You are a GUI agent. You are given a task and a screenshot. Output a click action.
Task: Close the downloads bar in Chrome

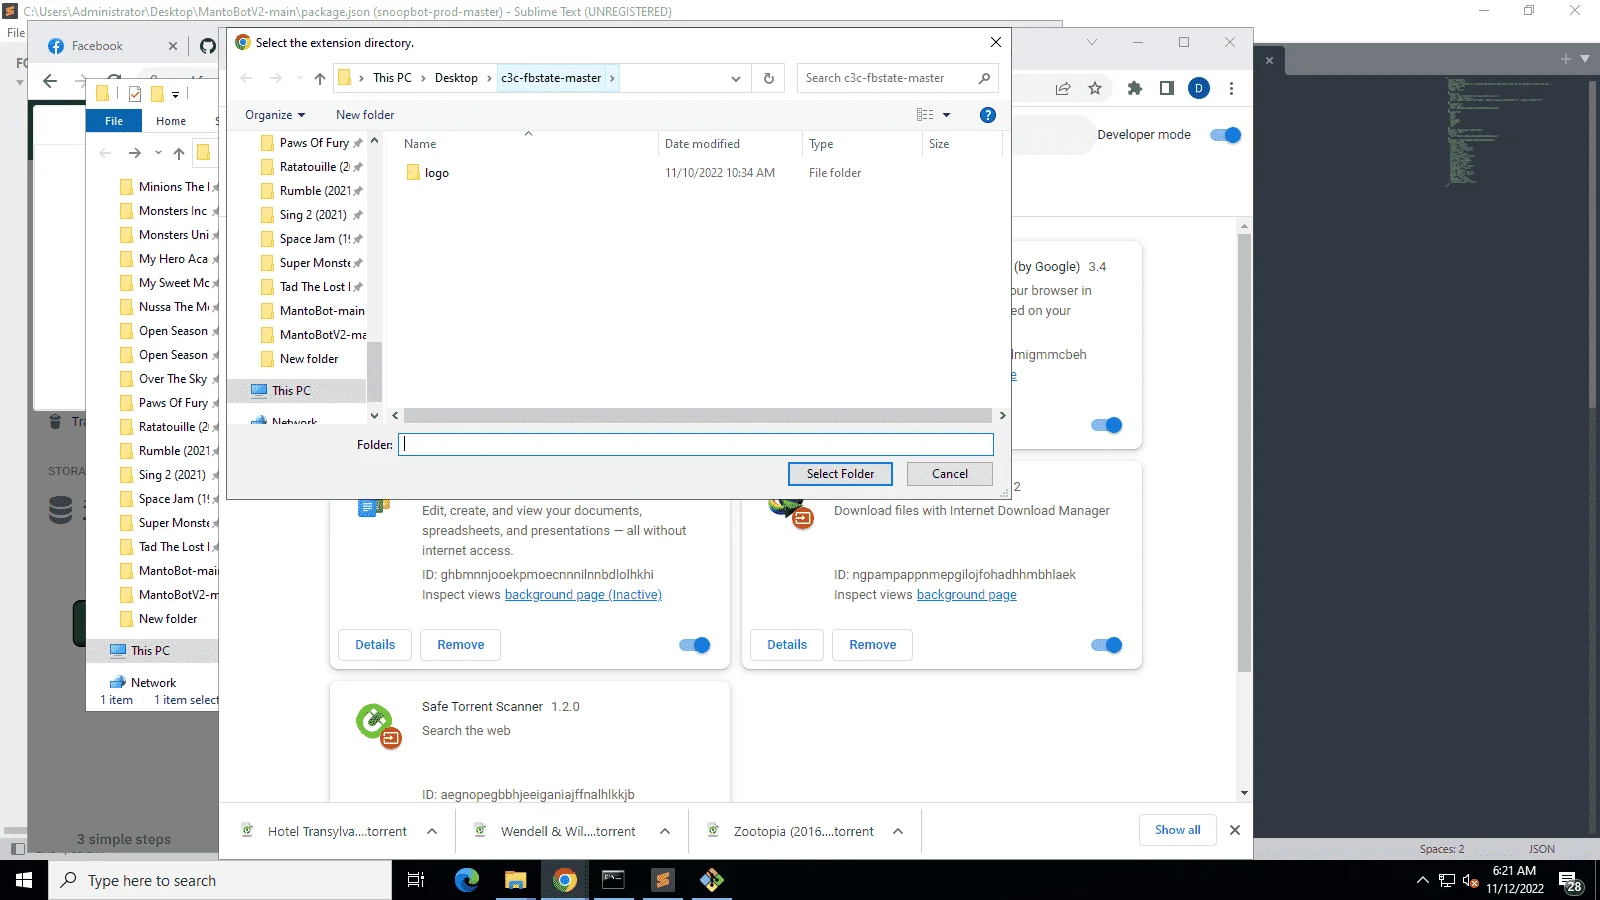coord(1235,830)
